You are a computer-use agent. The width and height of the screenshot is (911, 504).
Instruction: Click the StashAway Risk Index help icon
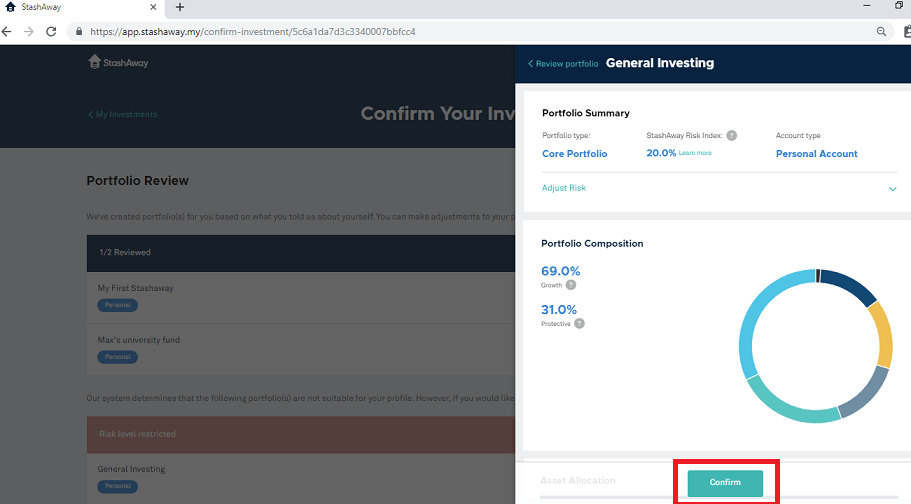point(731,135)
